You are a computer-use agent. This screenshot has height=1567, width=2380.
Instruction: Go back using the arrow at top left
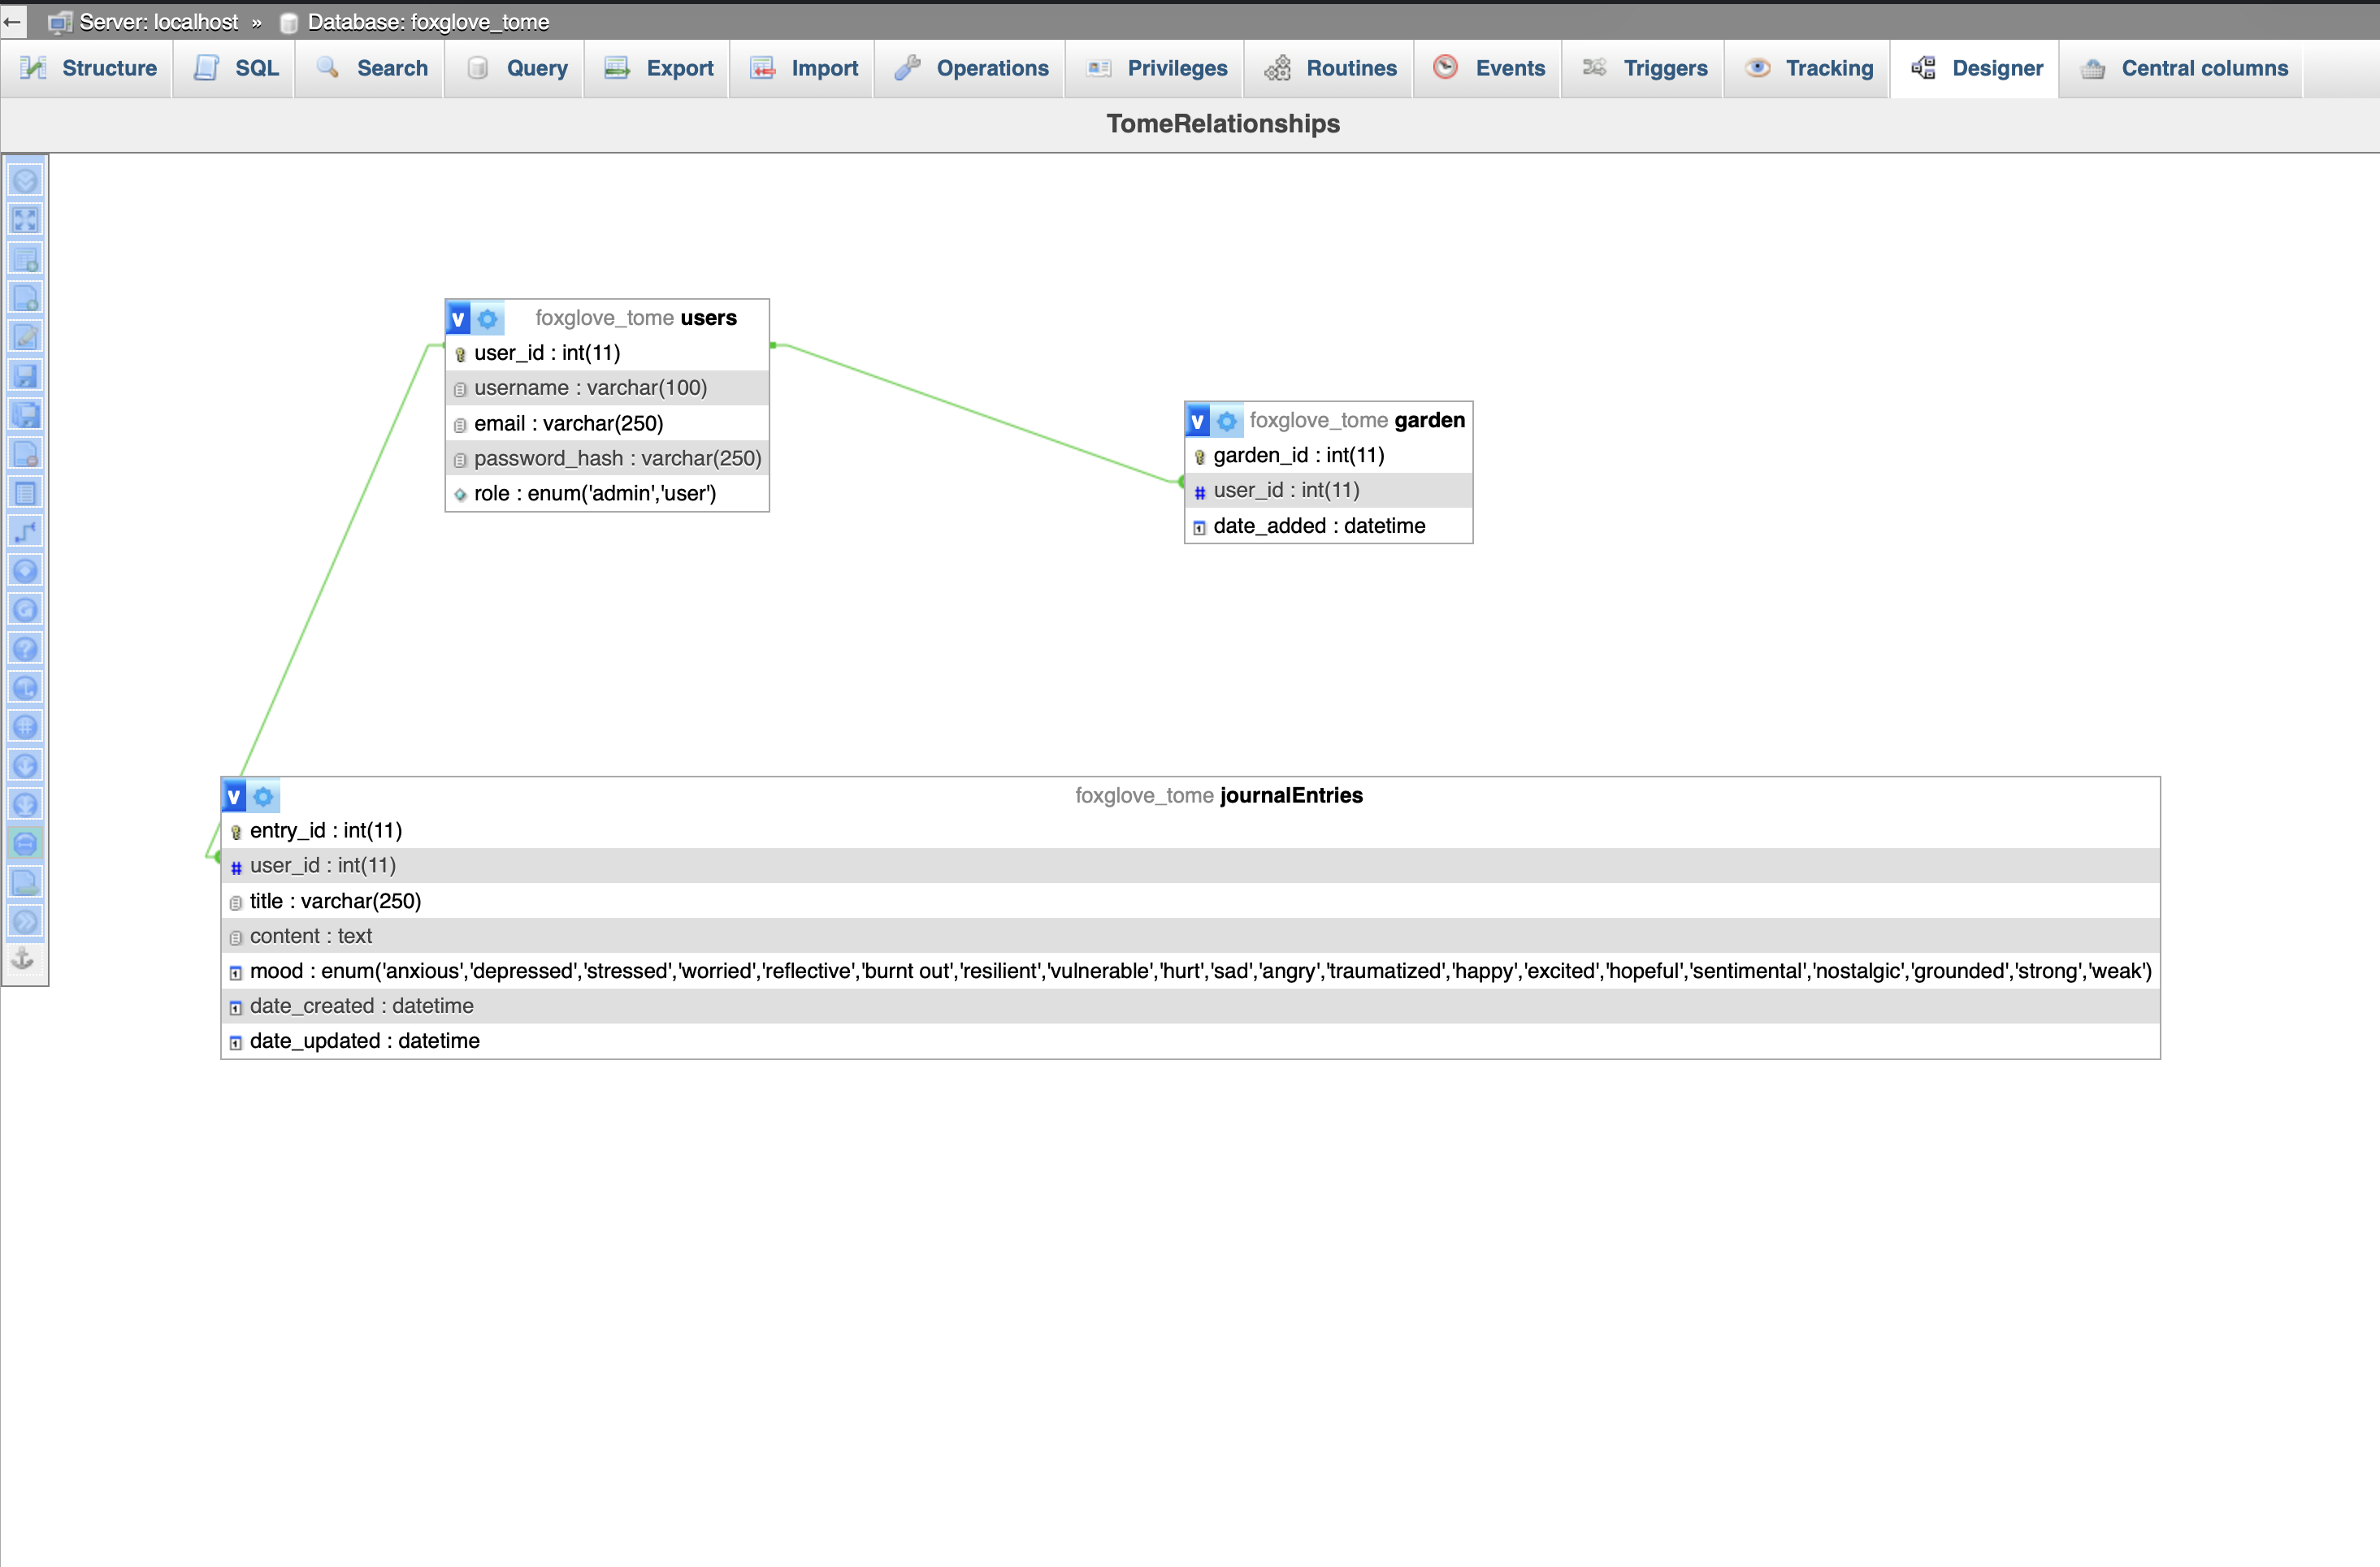(12, 22)
